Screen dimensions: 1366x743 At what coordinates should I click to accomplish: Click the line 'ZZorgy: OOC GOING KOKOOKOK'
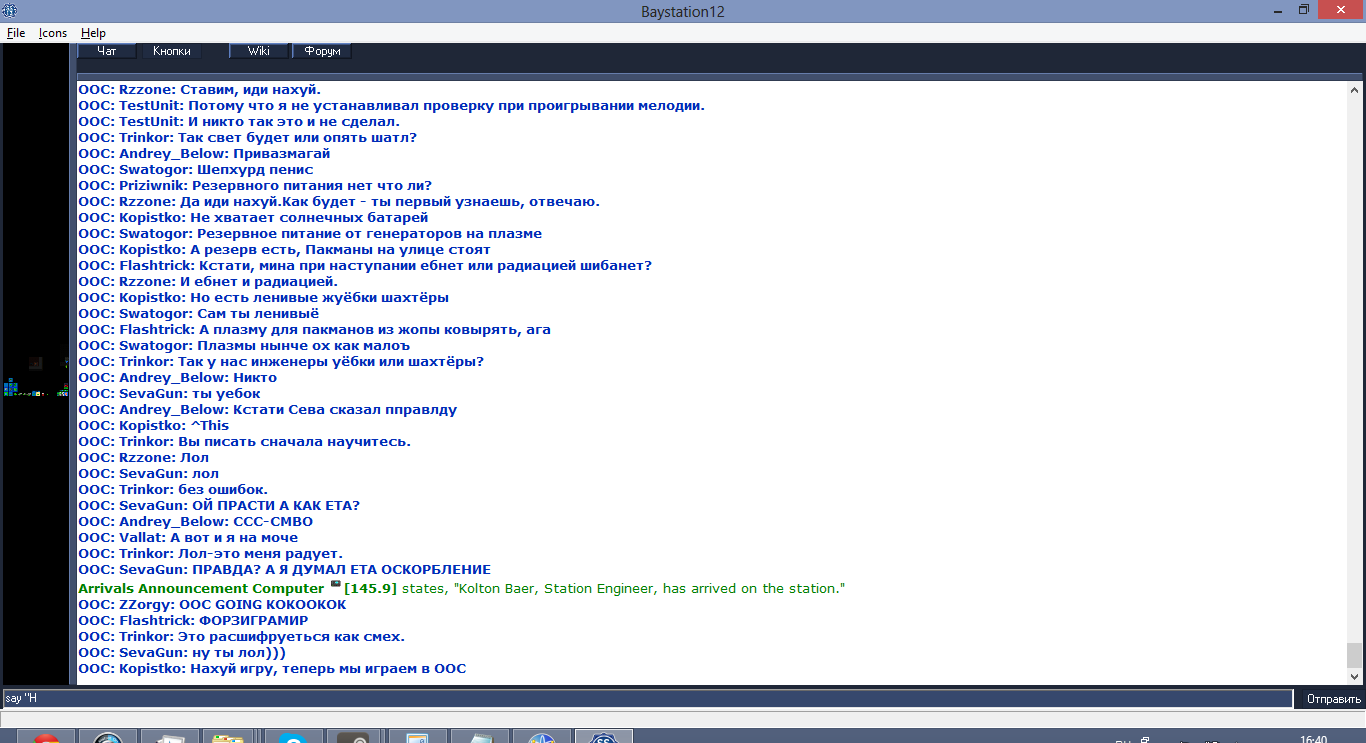(x=212, y=605)
